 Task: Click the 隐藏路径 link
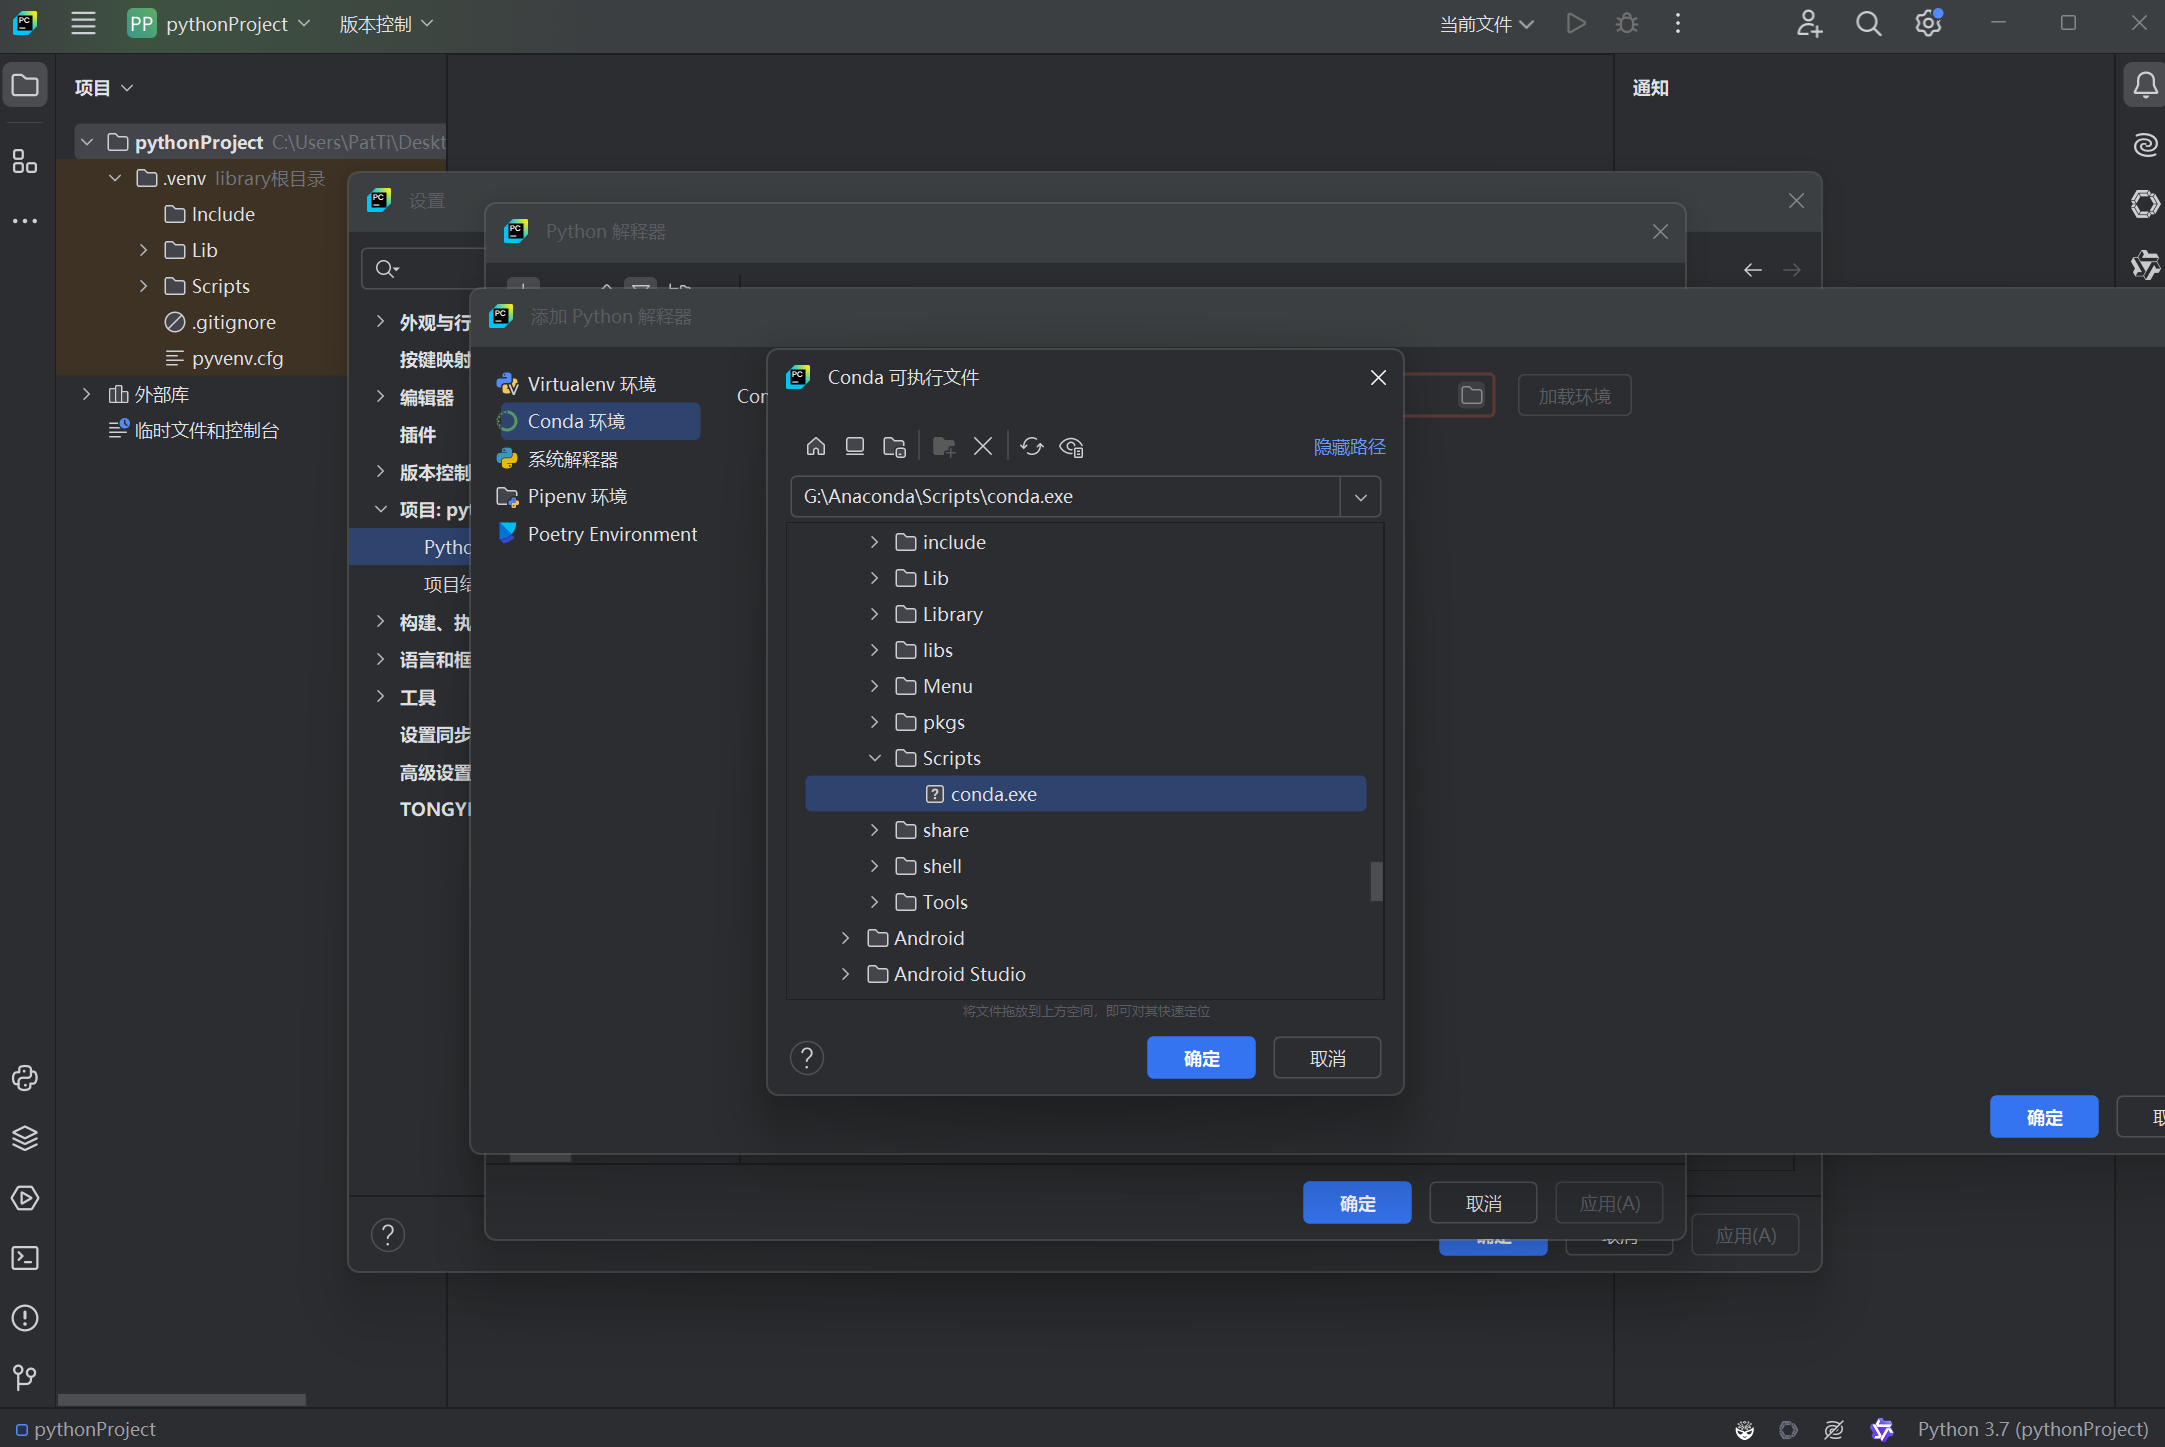(1349, 447)
